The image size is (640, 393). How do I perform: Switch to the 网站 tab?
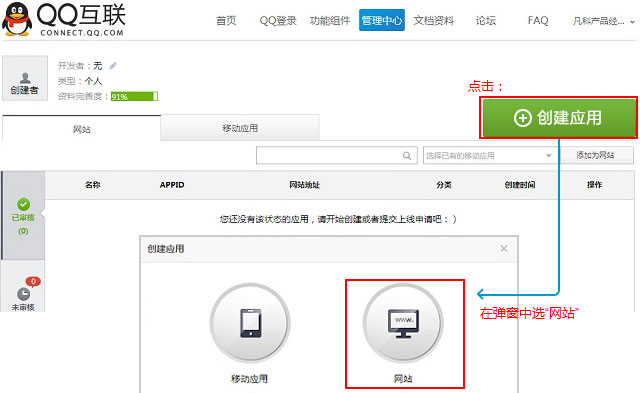click(82, 129)
